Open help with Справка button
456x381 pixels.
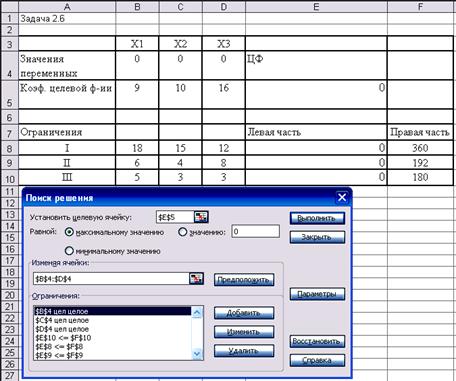[x=317, y=360]
